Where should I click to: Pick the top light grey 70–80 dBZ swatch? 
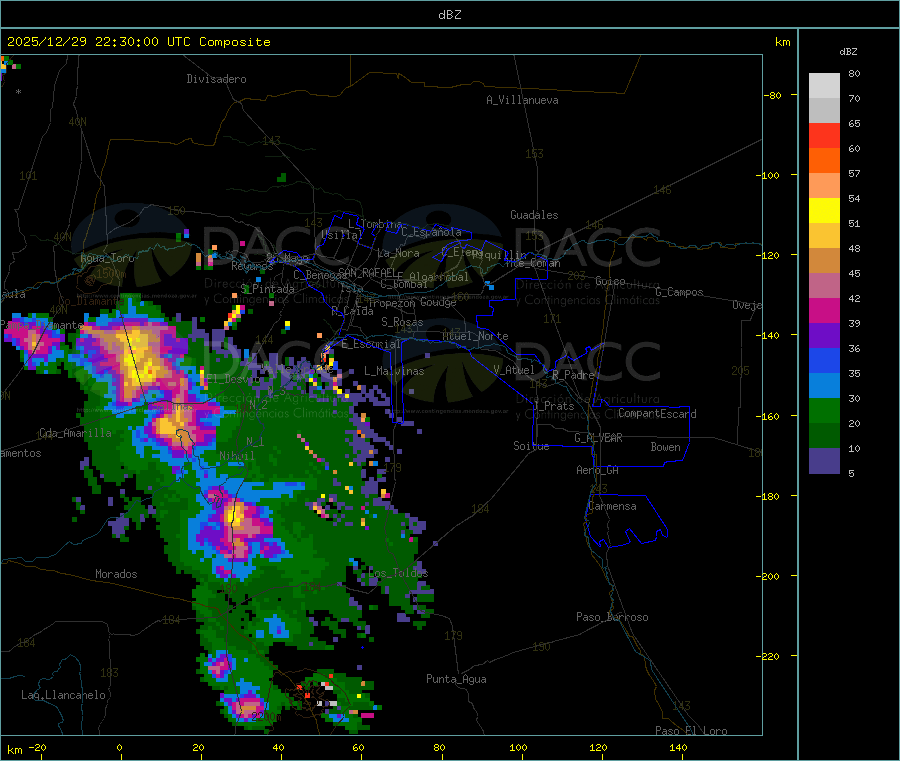824,86
